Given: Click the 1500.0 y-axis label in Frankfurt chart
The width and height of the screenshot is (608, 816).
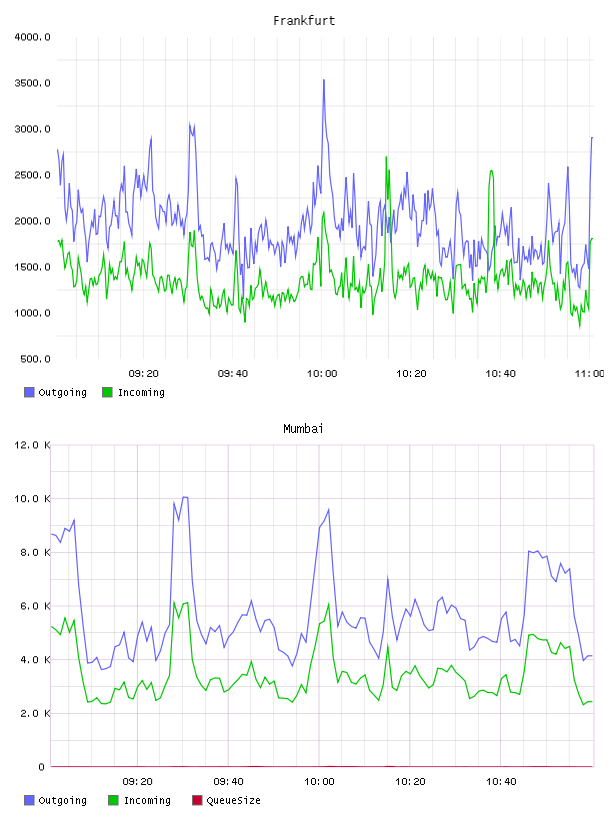Looking at the screenshot, I should pyautogui.click(x=32, y=267).
